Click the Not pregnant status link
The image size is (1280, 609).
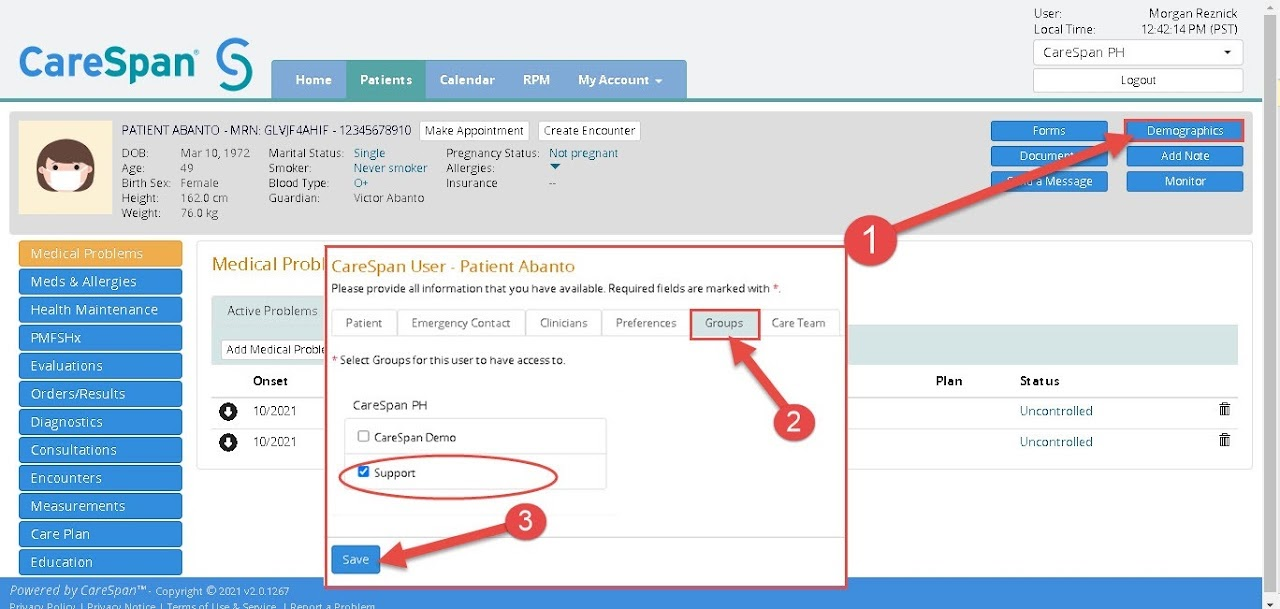coord(583,153)
